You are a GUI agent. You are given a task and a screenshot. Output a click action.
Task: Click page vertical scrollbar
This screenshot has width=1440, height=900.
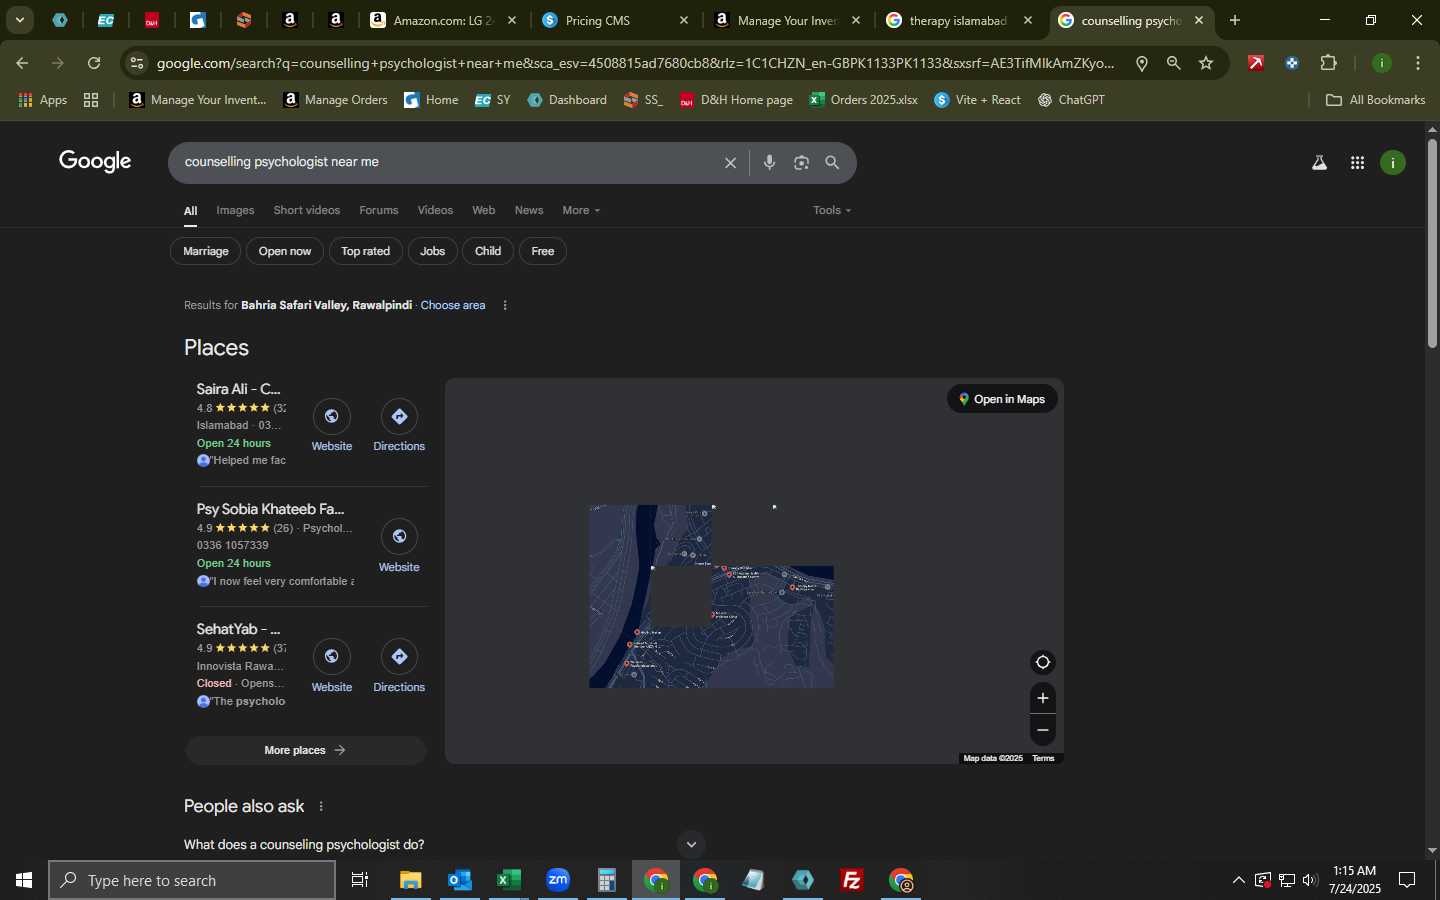(x=1432, y=243)
